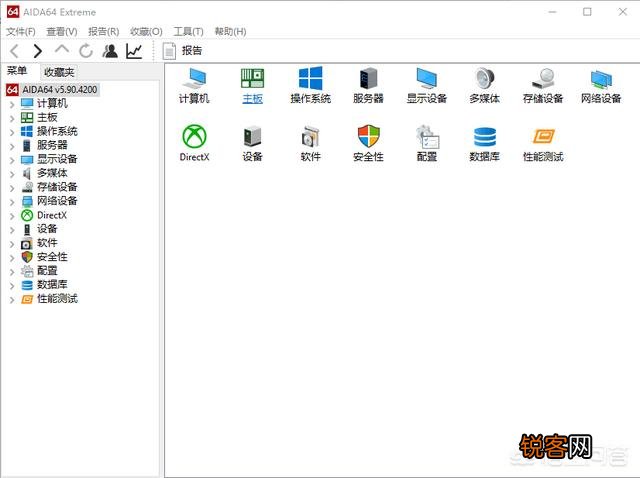Expand the 软件 tree node arrow
This screenshot has height=478, width=640.
point(12,243)
